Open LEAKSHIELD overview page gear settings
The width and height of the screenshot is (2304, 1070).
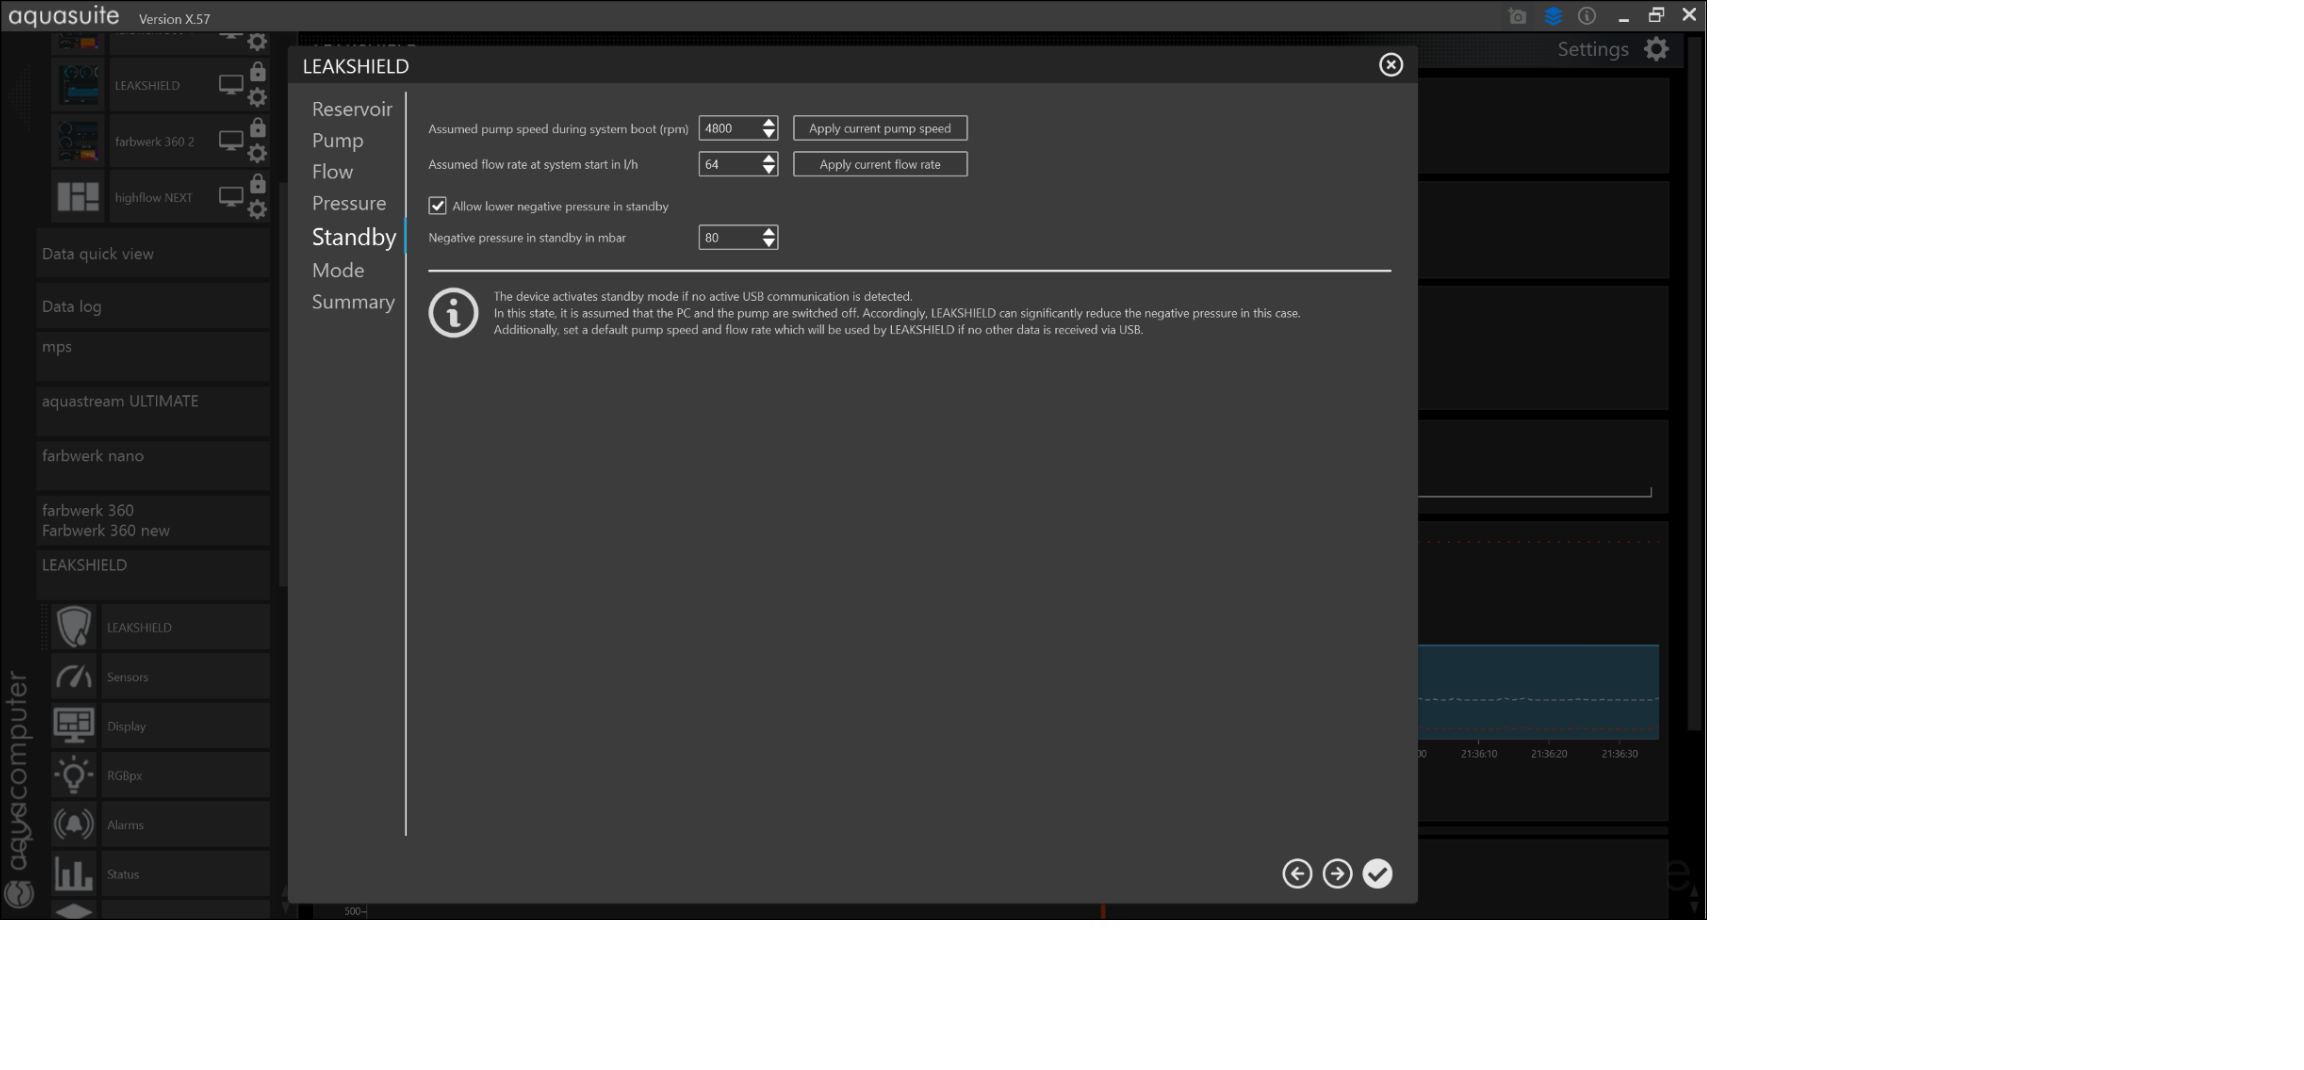(x=257, y=97)
